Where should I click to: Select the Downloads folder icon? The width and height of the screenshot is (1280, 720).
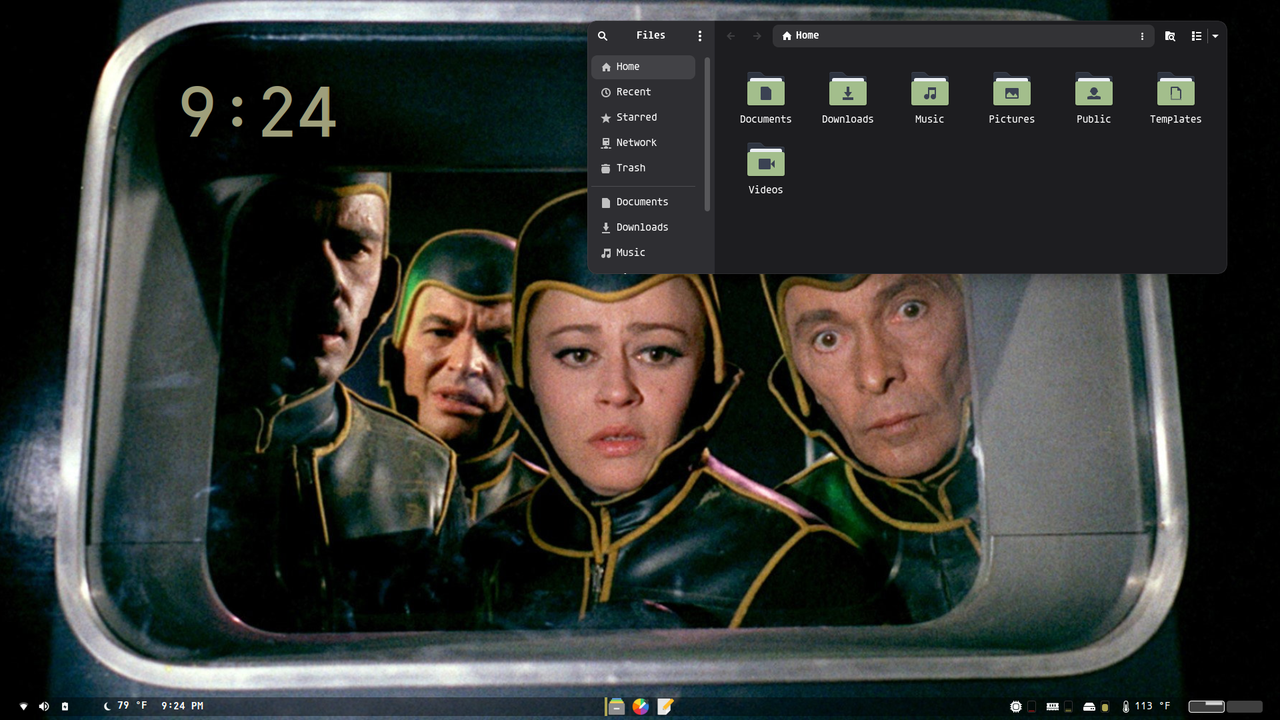coord(848,90)
